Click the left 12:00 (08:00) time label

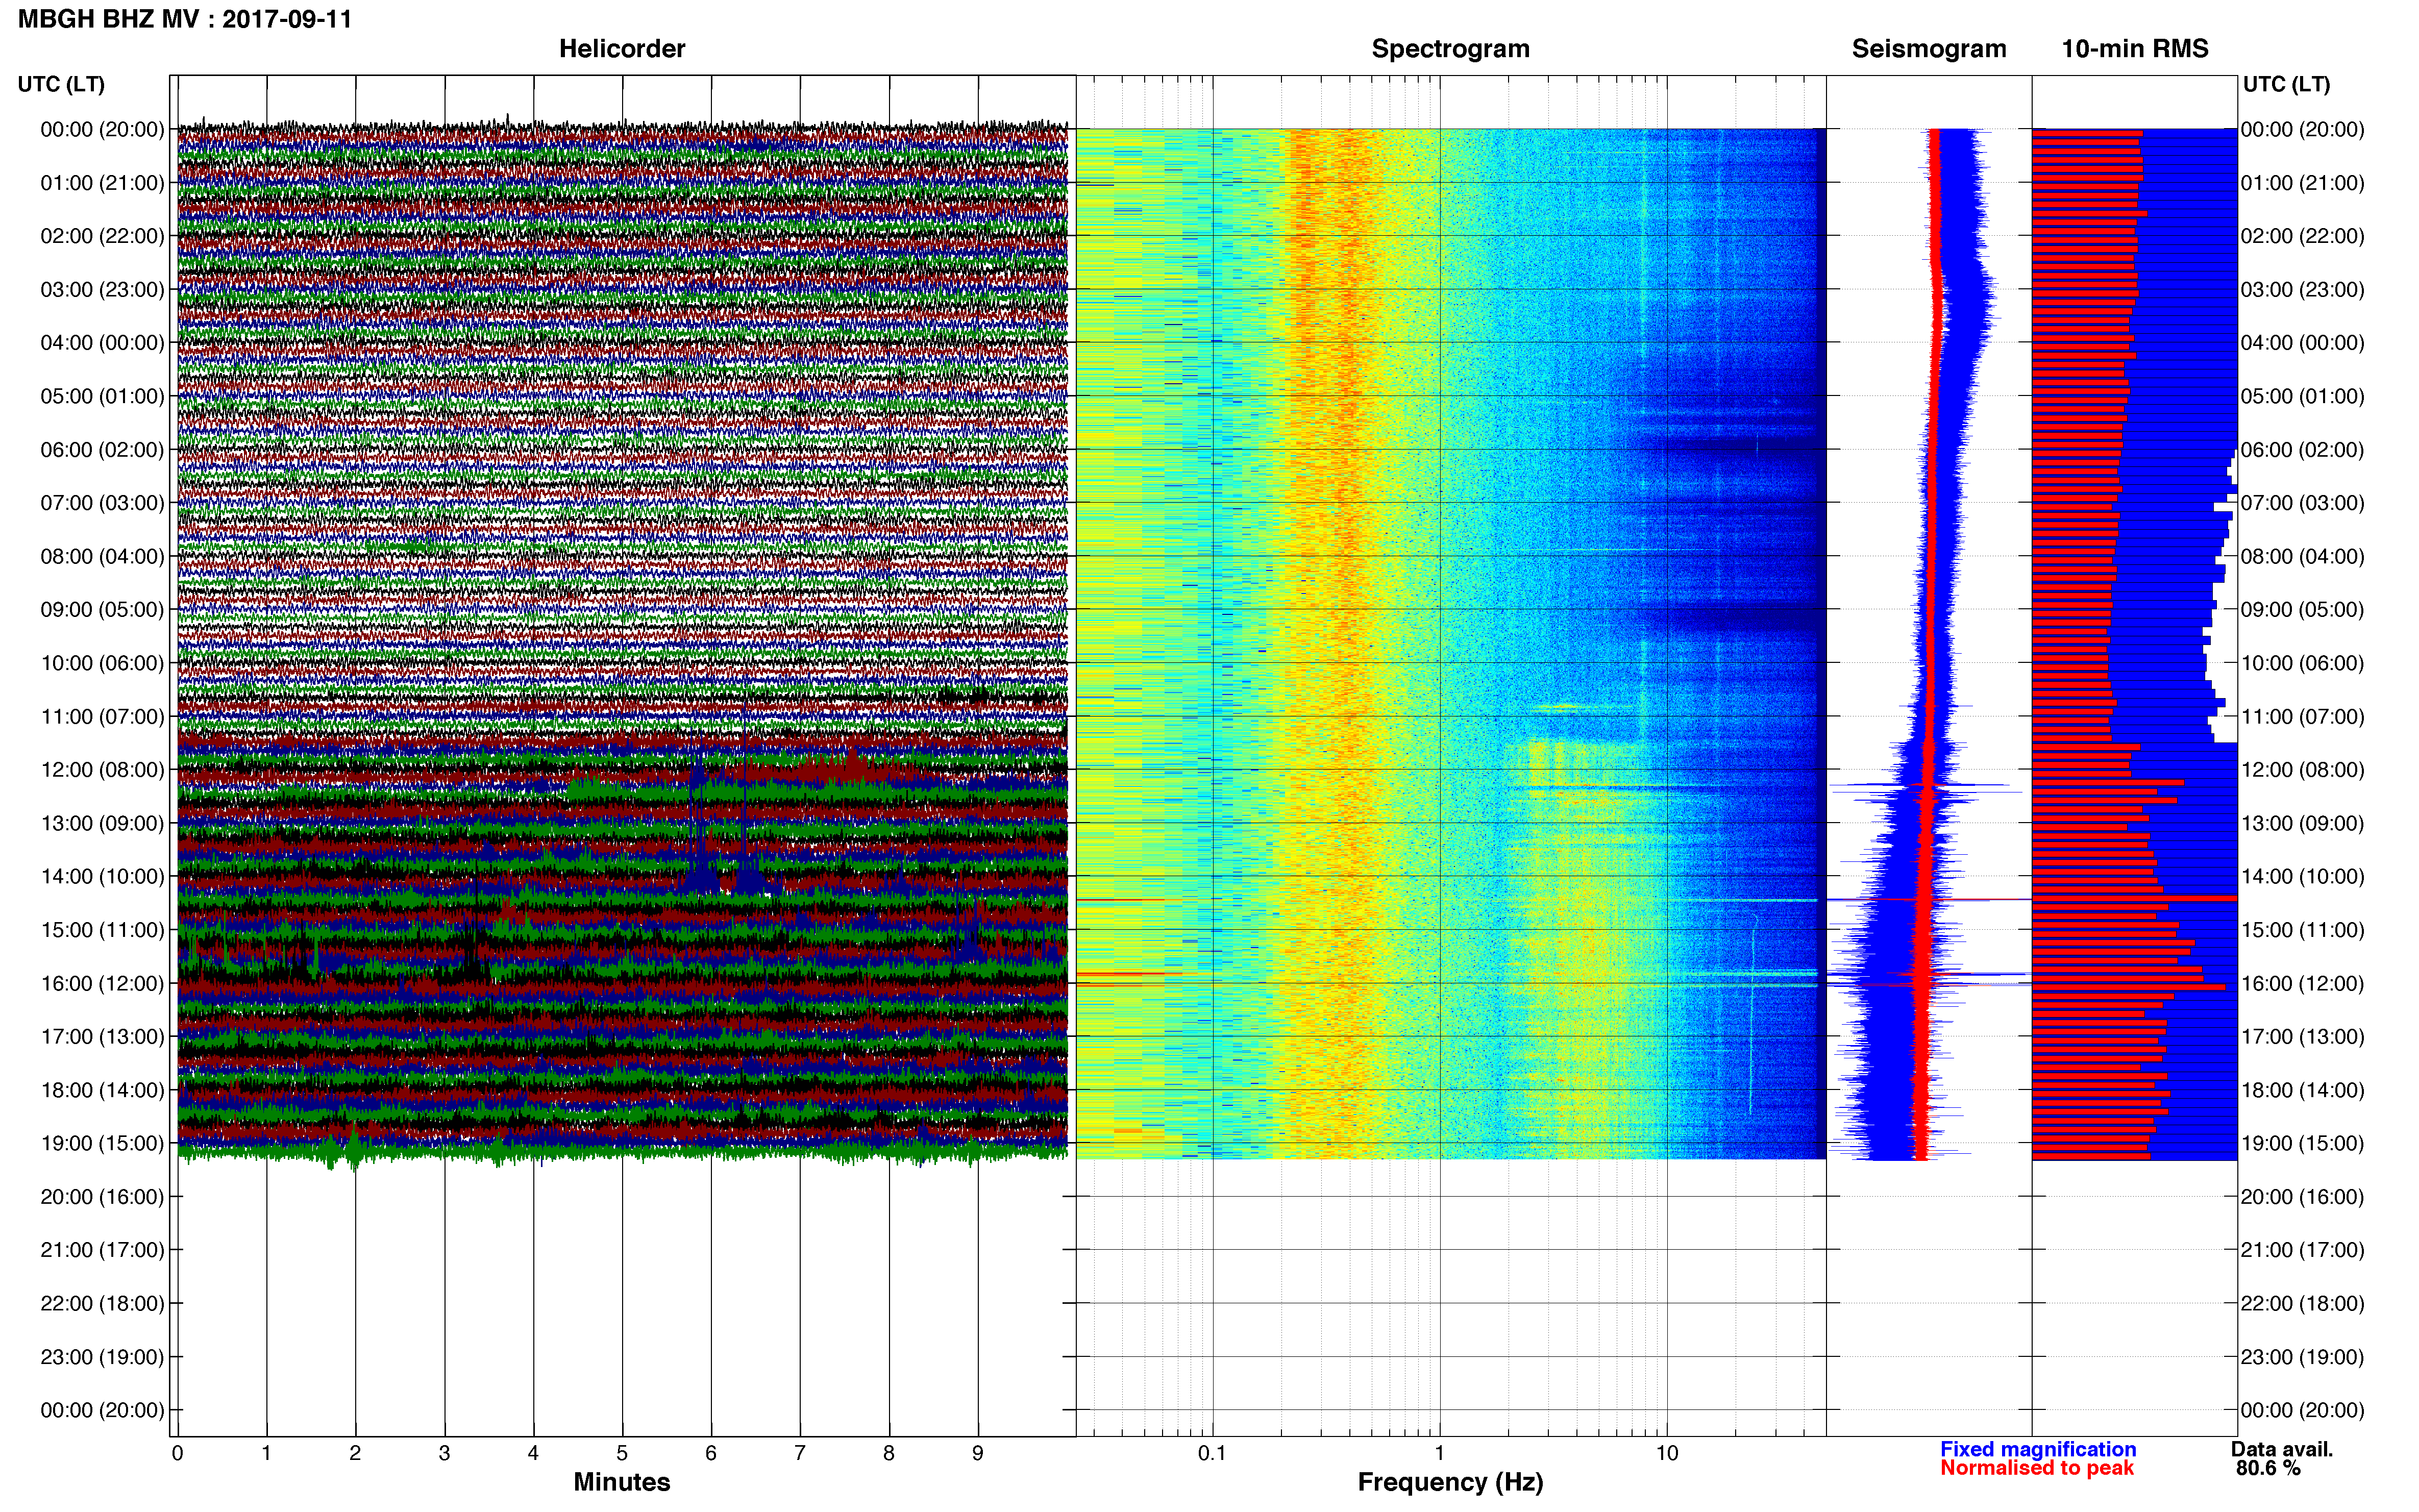[x=102, y=770]
